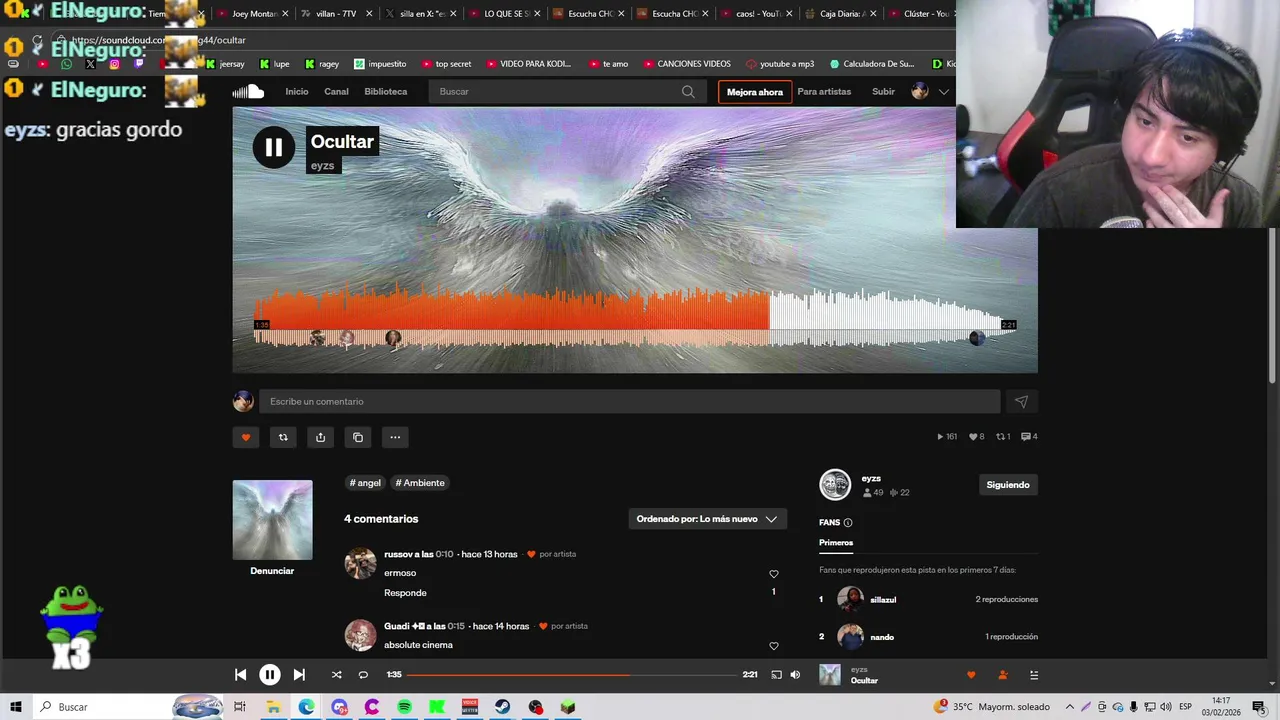Viewport: 1280px width, 720px height.
Task: Click 'Responde' under russov's comment
Action: 405,593
